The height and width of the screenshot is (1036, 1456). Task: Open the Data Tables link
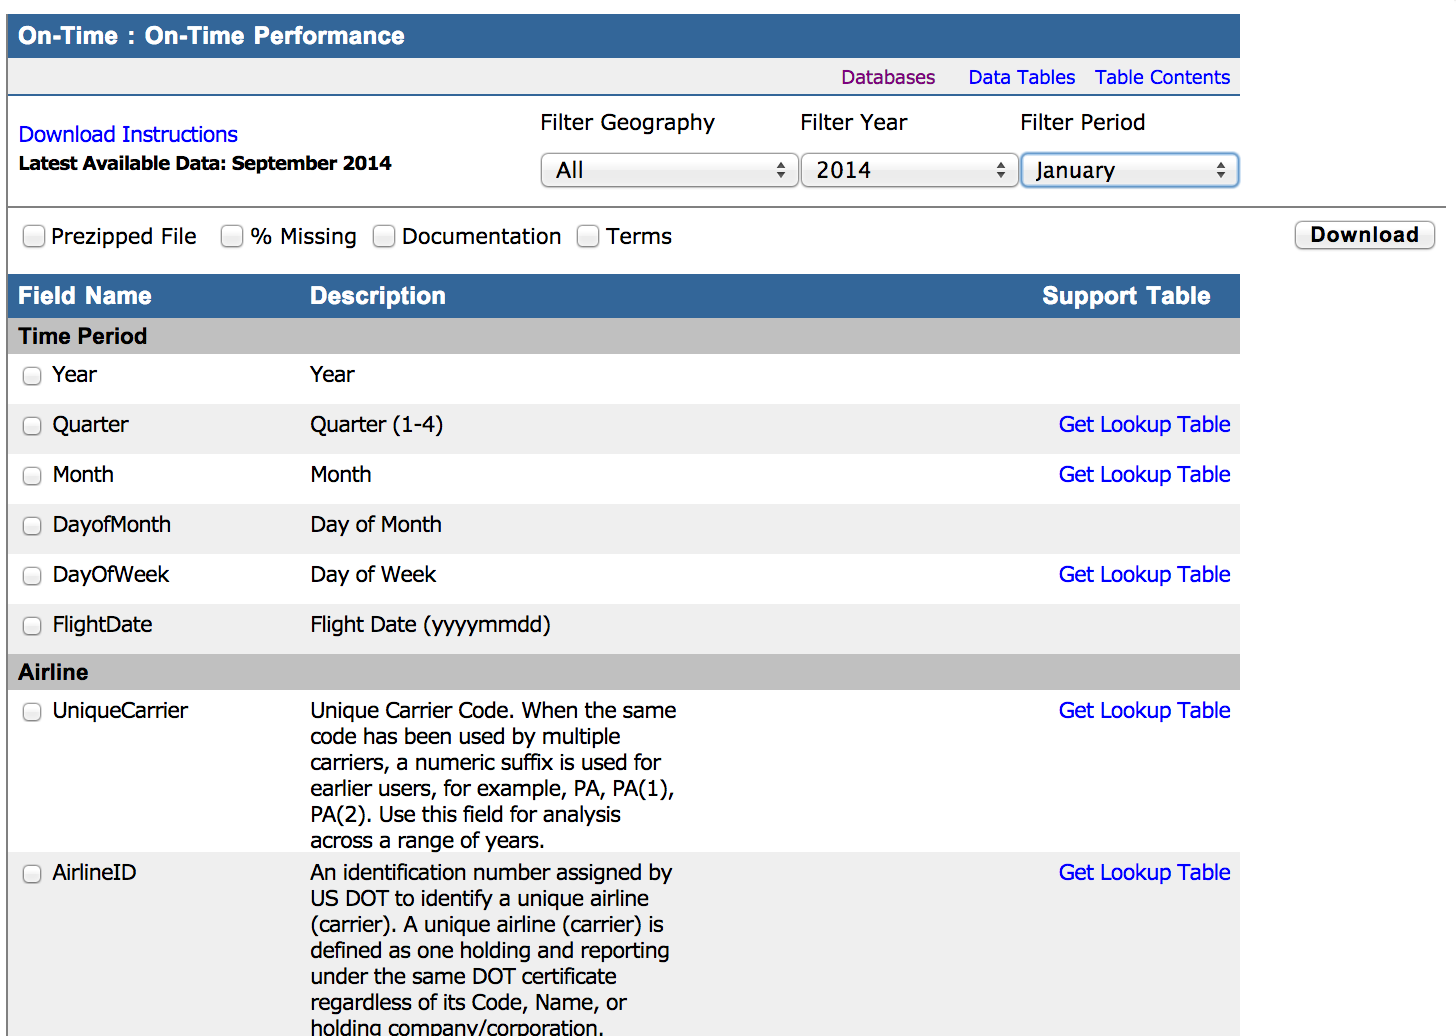coord(1021,77)
